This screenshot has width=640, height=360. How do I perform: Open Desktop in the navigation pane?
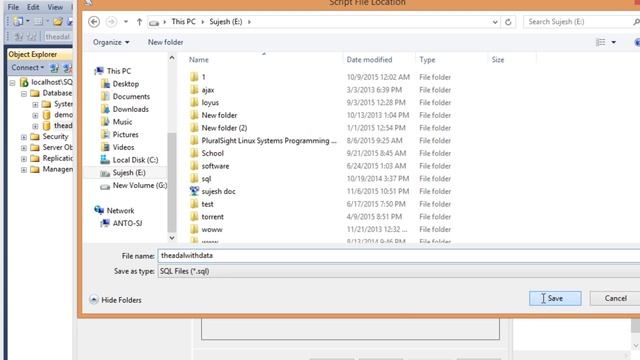tap(126, 84)
